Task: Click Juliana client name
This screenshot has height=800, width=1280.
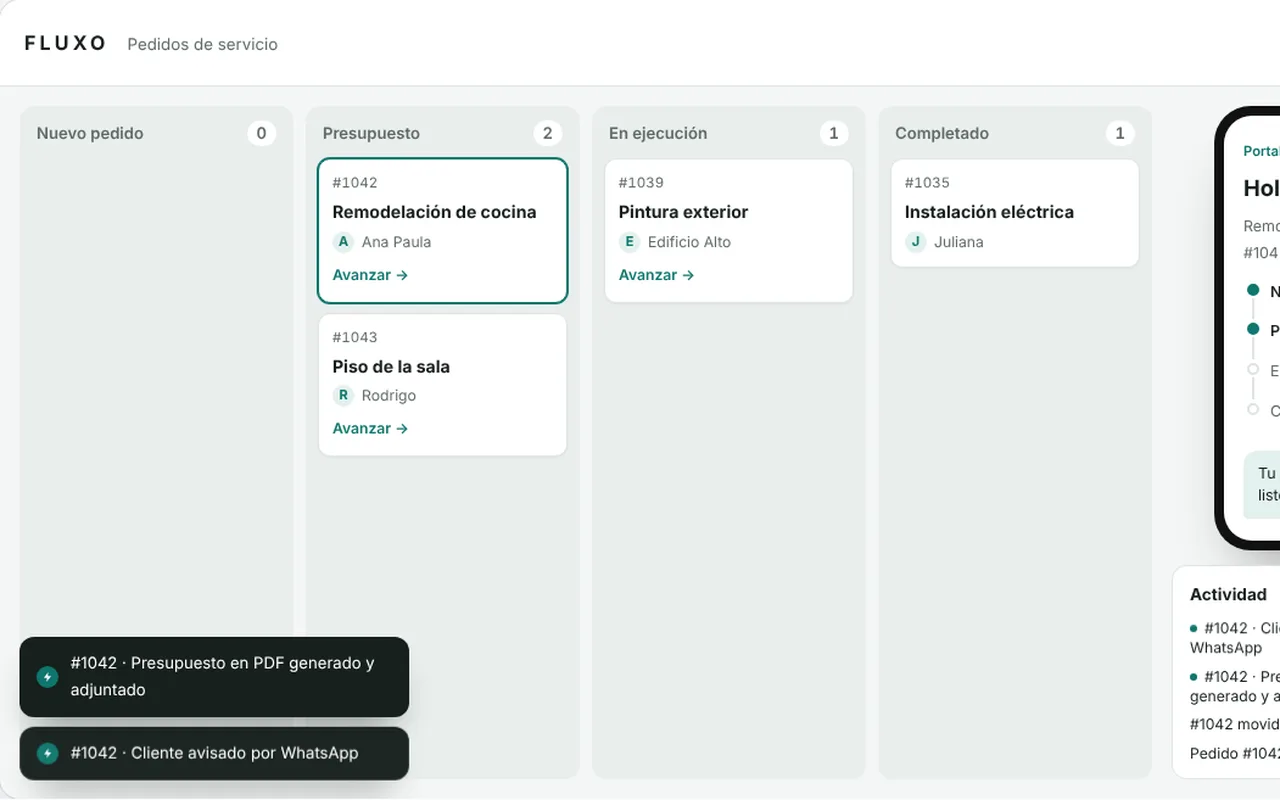Action: pyautogui.click(x=959, y=242)
